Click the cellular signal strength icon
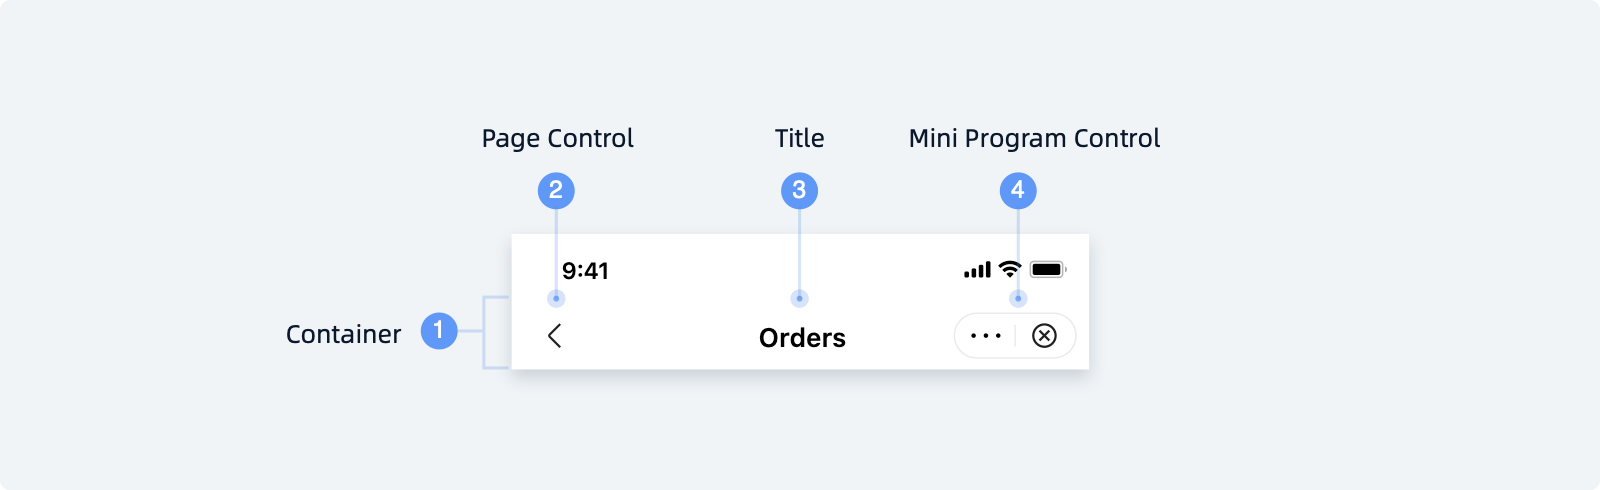This screenshot has height=490, width=1600. [x=977, y=270]
